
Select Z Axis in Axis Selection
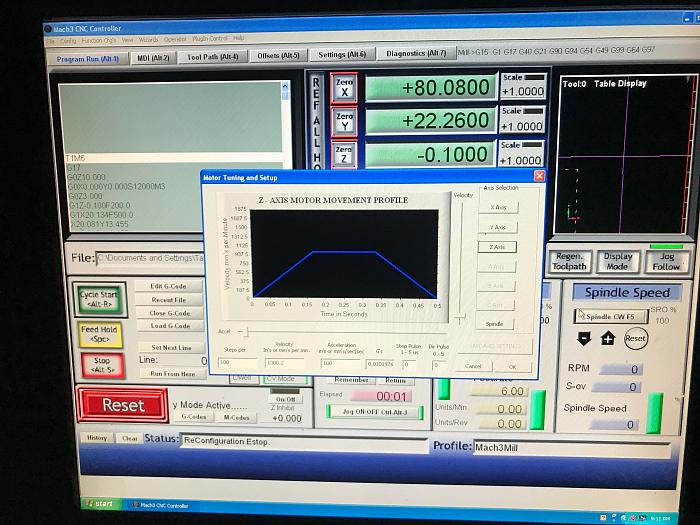[497, 246]
